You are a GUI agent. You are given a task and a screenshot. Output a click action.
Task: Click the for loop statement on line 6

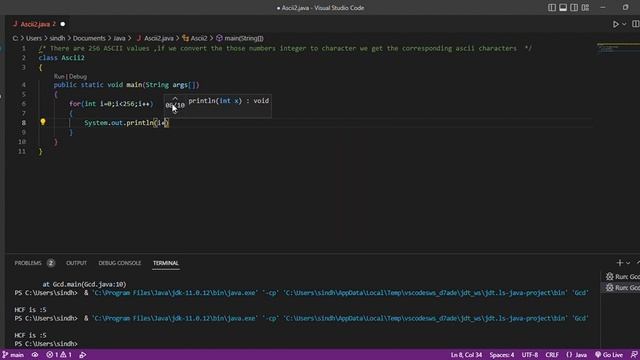point(111,104)
